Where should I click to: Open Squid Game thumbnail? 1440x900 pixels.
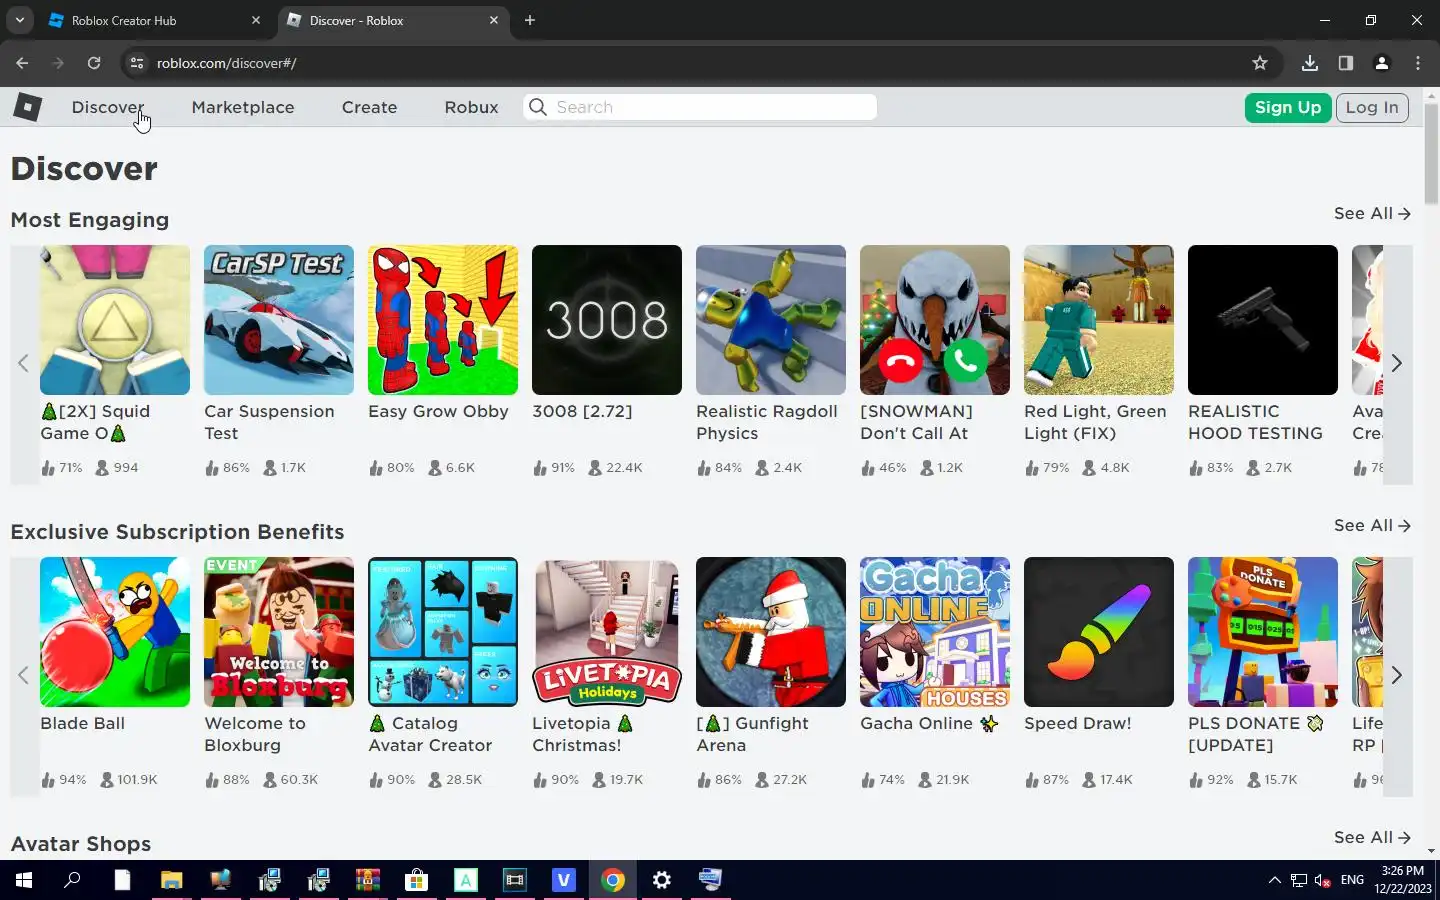tap(115, 320)
